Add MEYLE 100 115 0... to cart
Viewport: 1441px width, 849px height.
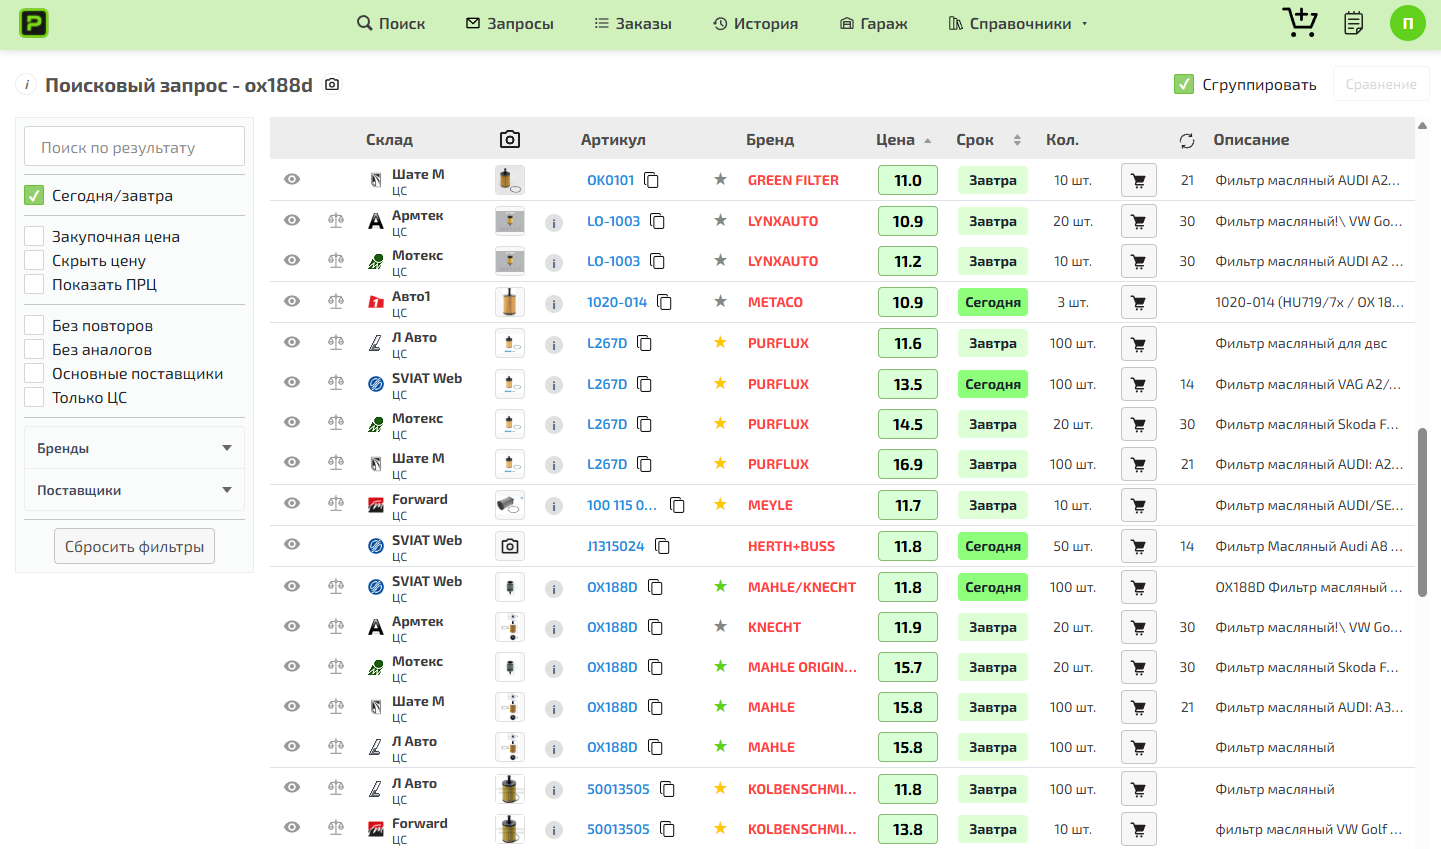point(1139,505)
